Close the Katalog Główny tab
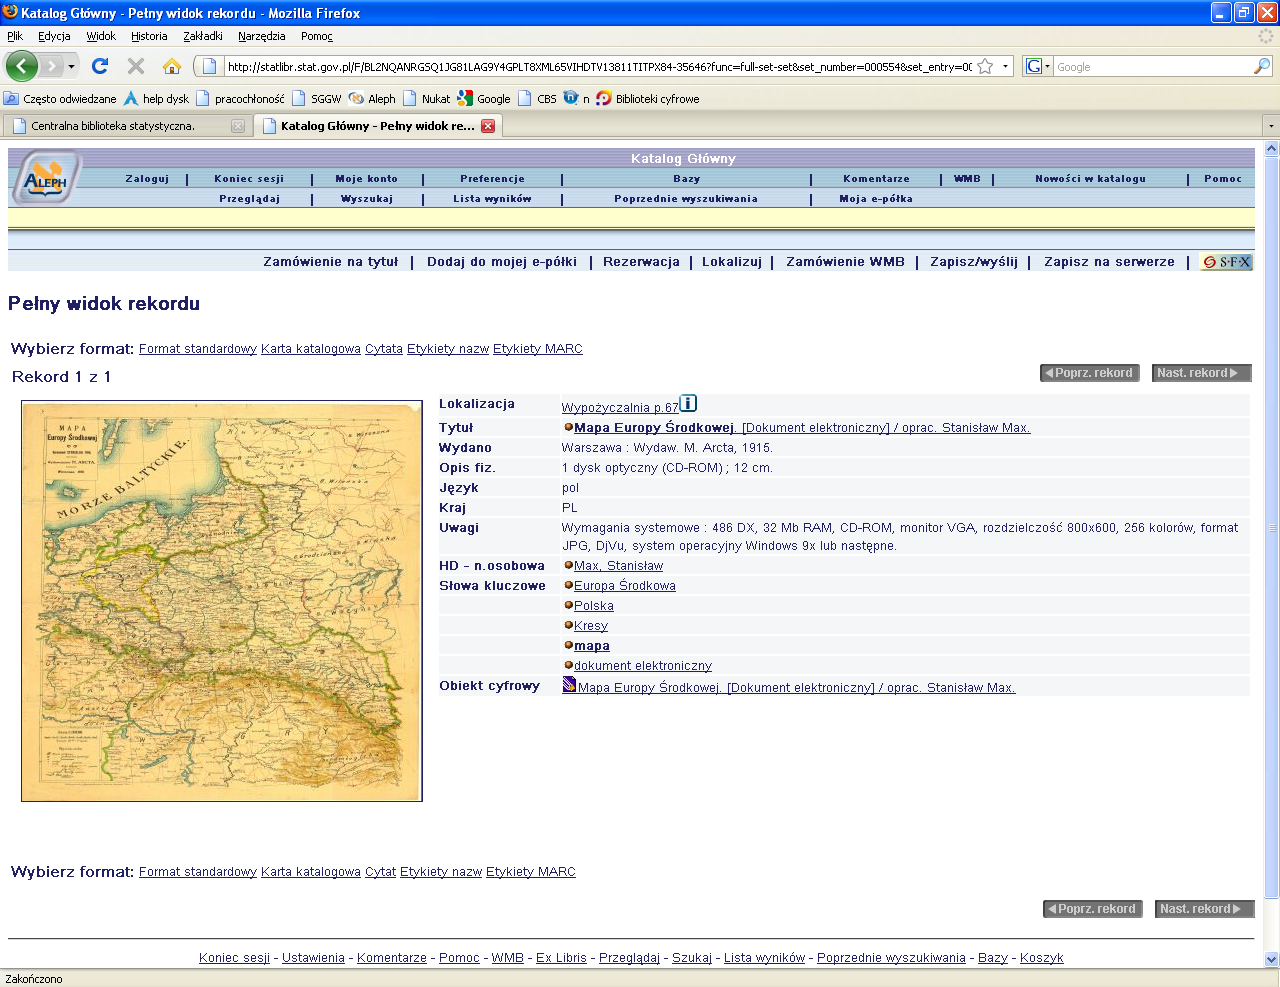This screenshot has width=1280, height=987. pos(488,126)
